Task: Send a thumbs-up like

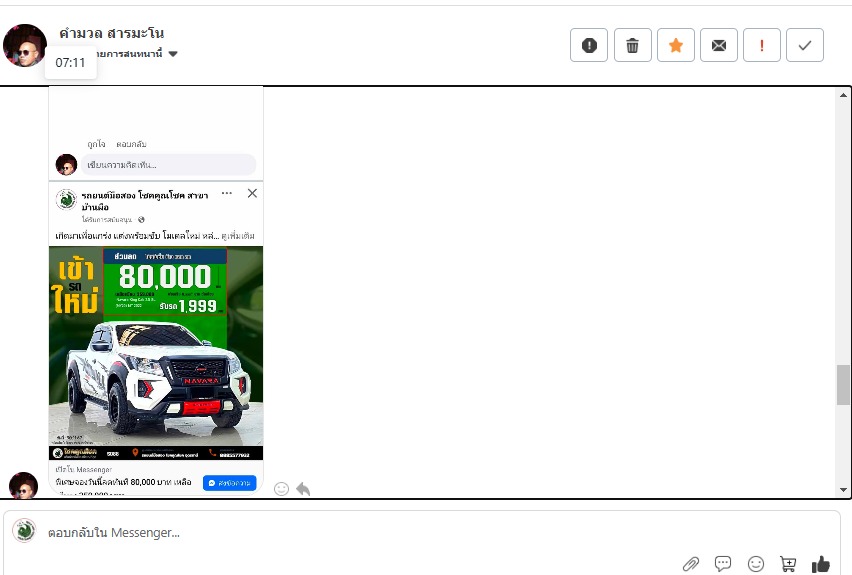Action: 820,564
